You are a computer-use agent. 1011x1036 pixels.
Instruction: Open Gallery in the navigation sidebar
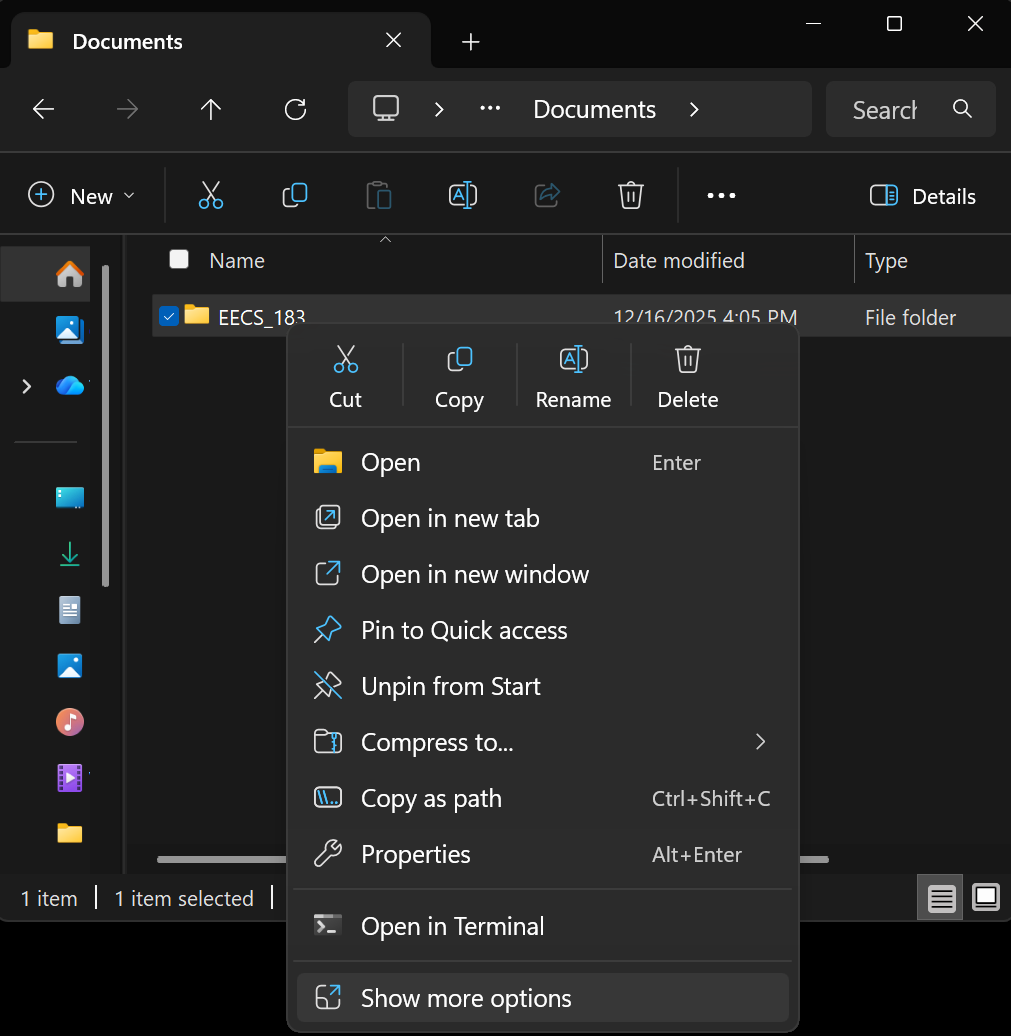(69, 330)
